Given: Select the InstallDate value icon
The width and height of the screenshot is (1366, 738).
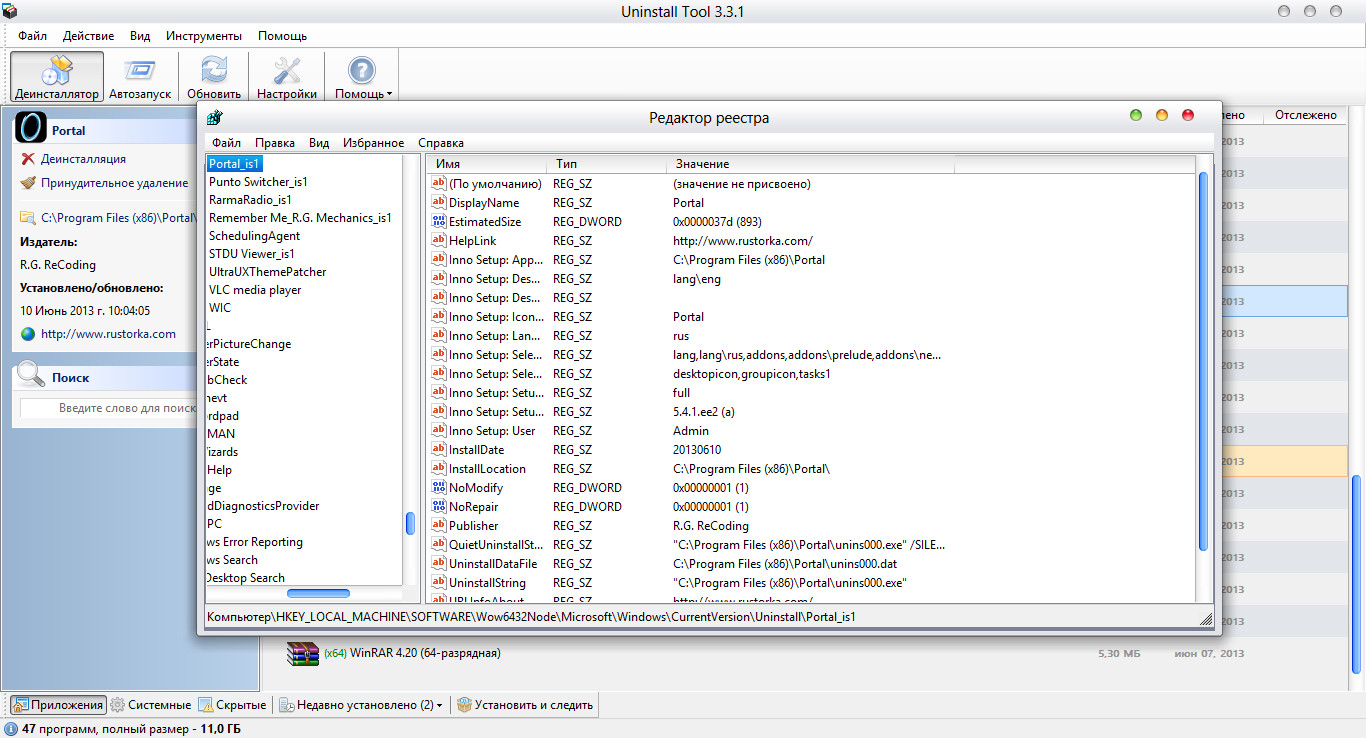Looking at the screenshot, I should 438,450.
